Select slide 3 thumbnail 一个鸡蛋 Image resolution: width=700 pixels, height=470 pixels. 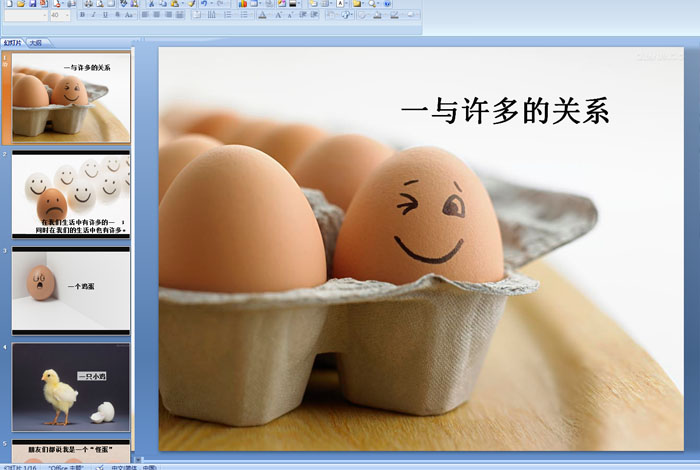coord(71,291)
